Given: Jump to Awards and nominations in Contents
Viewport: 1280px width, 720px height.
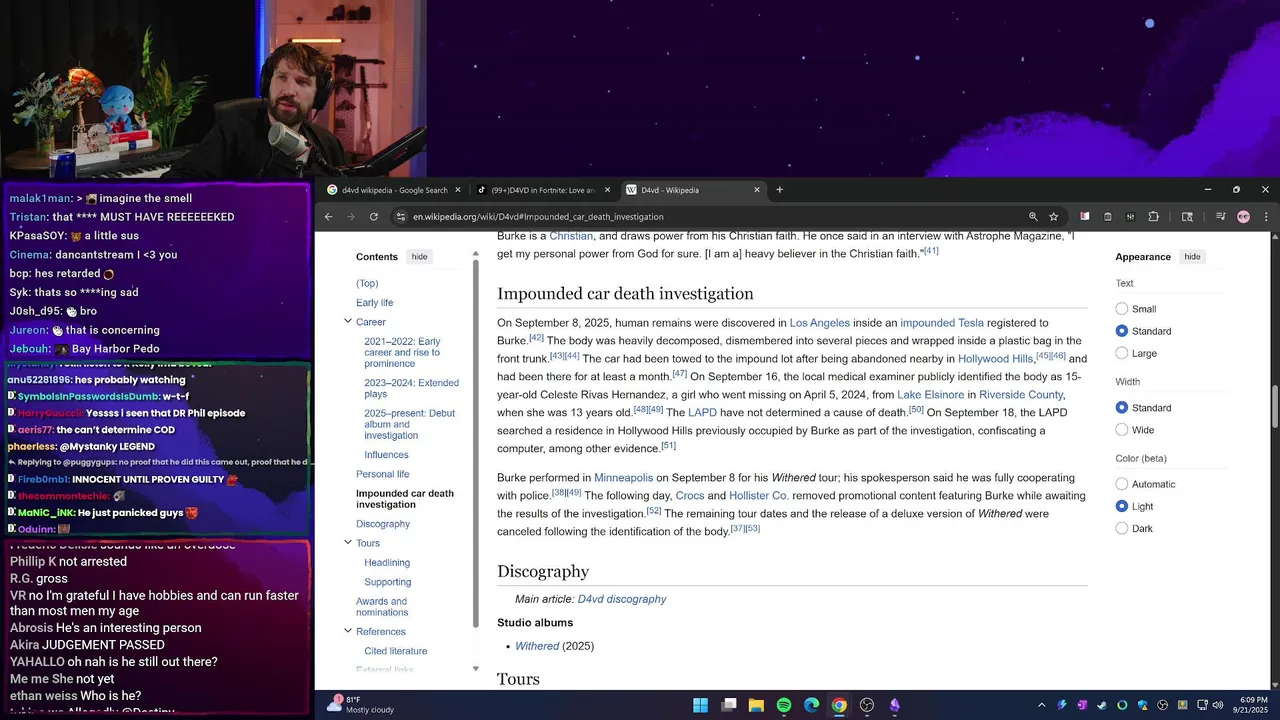Looking at the screenshot, I should tap(382, 607).
